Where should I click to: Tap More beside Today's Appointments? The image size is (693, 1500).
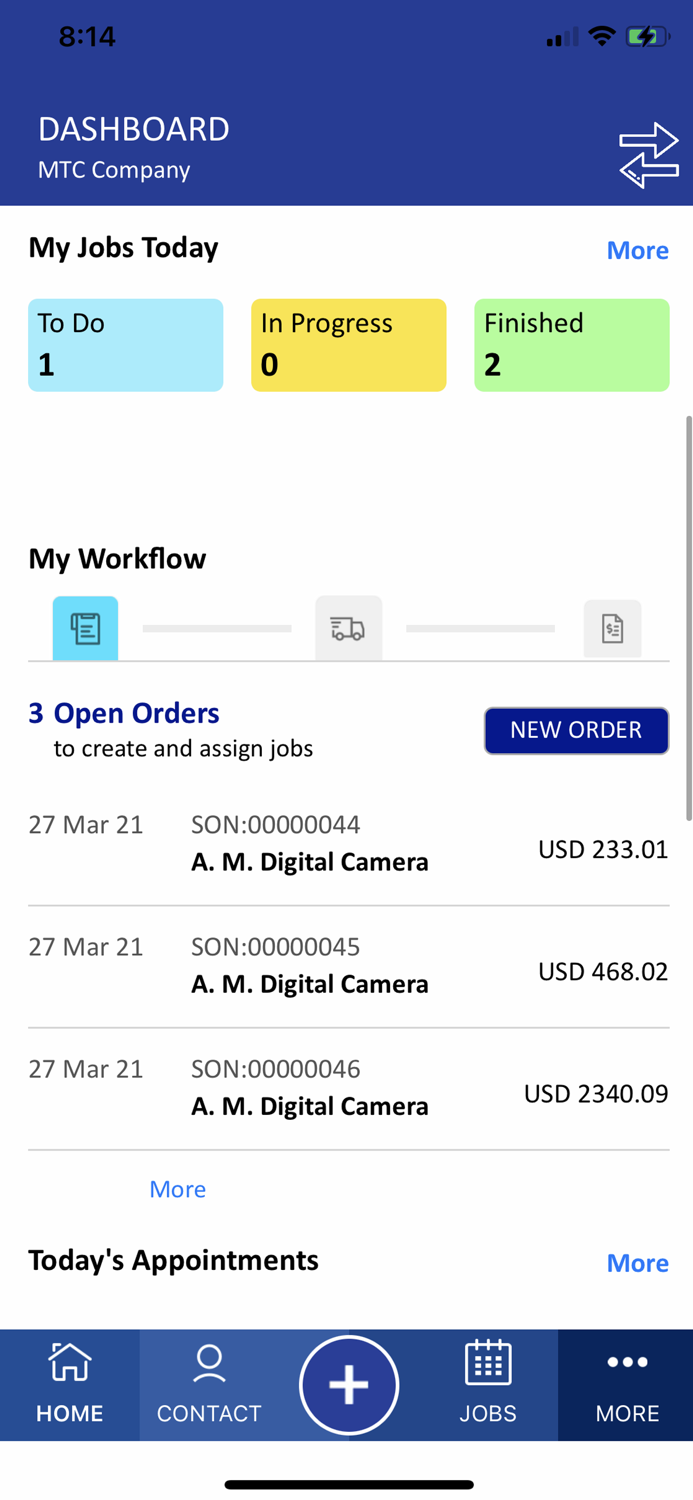pos(638,1263)
